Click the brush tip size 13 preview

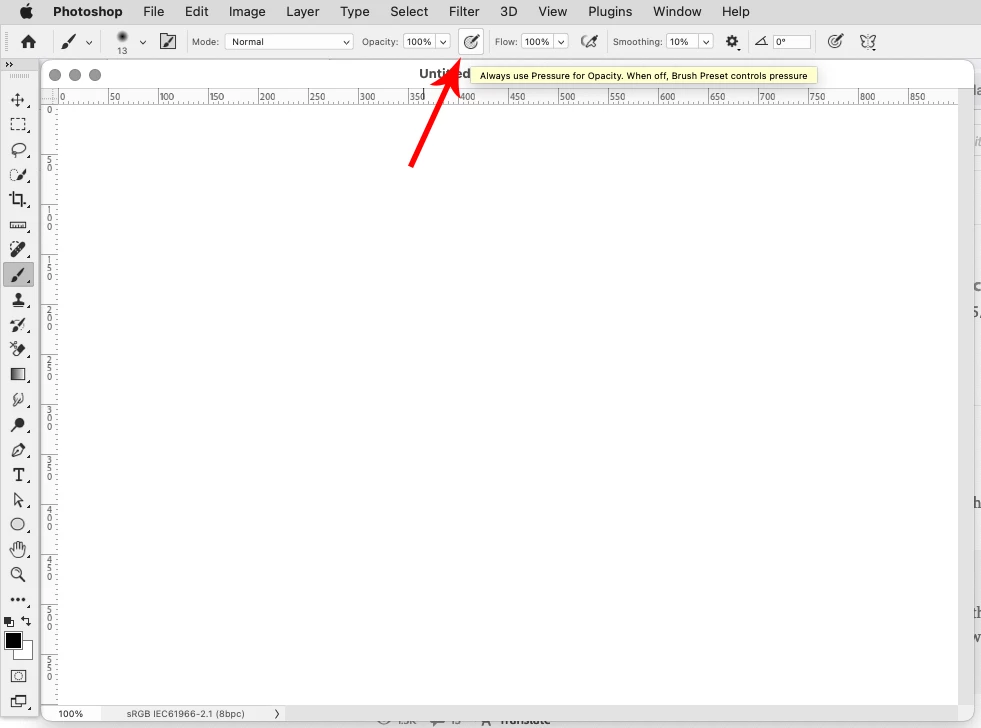(122, 42)
